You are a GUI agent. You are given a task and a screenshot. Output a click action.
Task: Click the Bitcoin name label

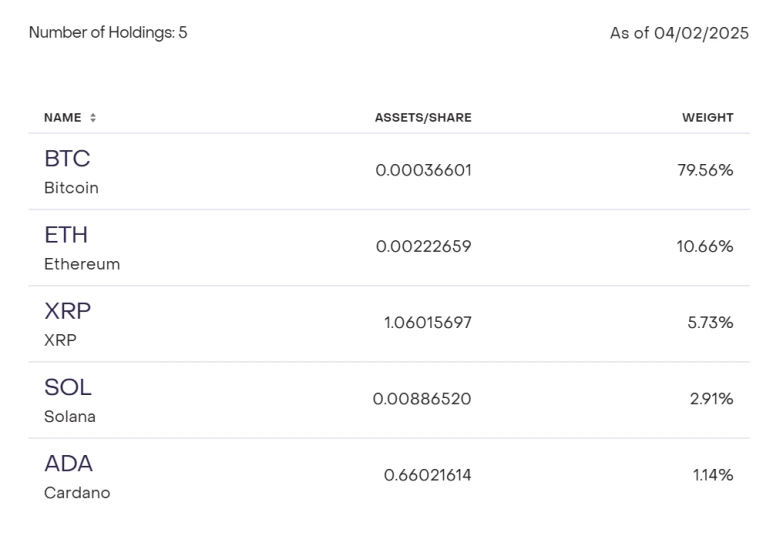pos(71,188)
